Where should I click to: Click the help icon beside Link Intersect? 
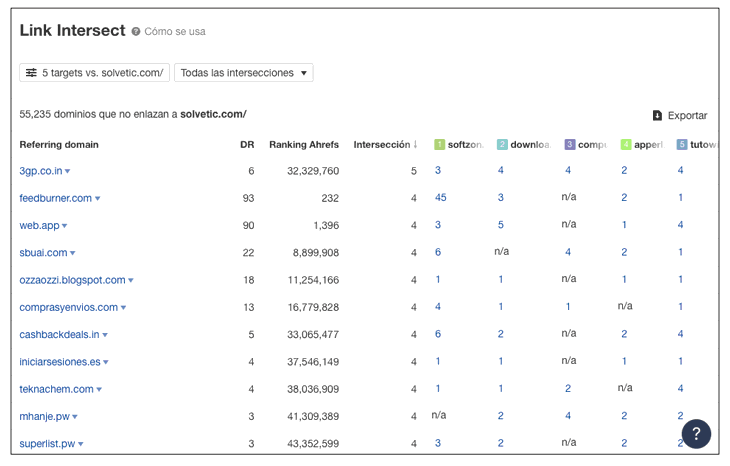(136, 32)
